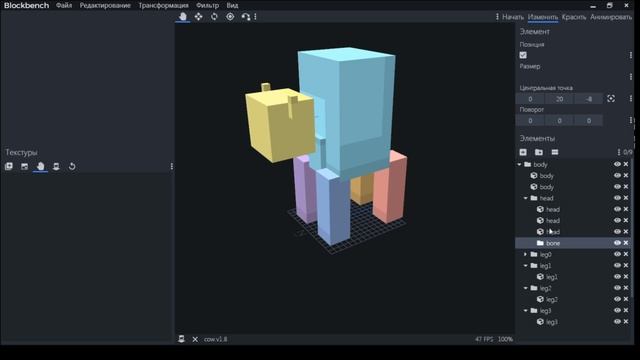Toggle the X export icon on leg0 row

tap(626, 254)
